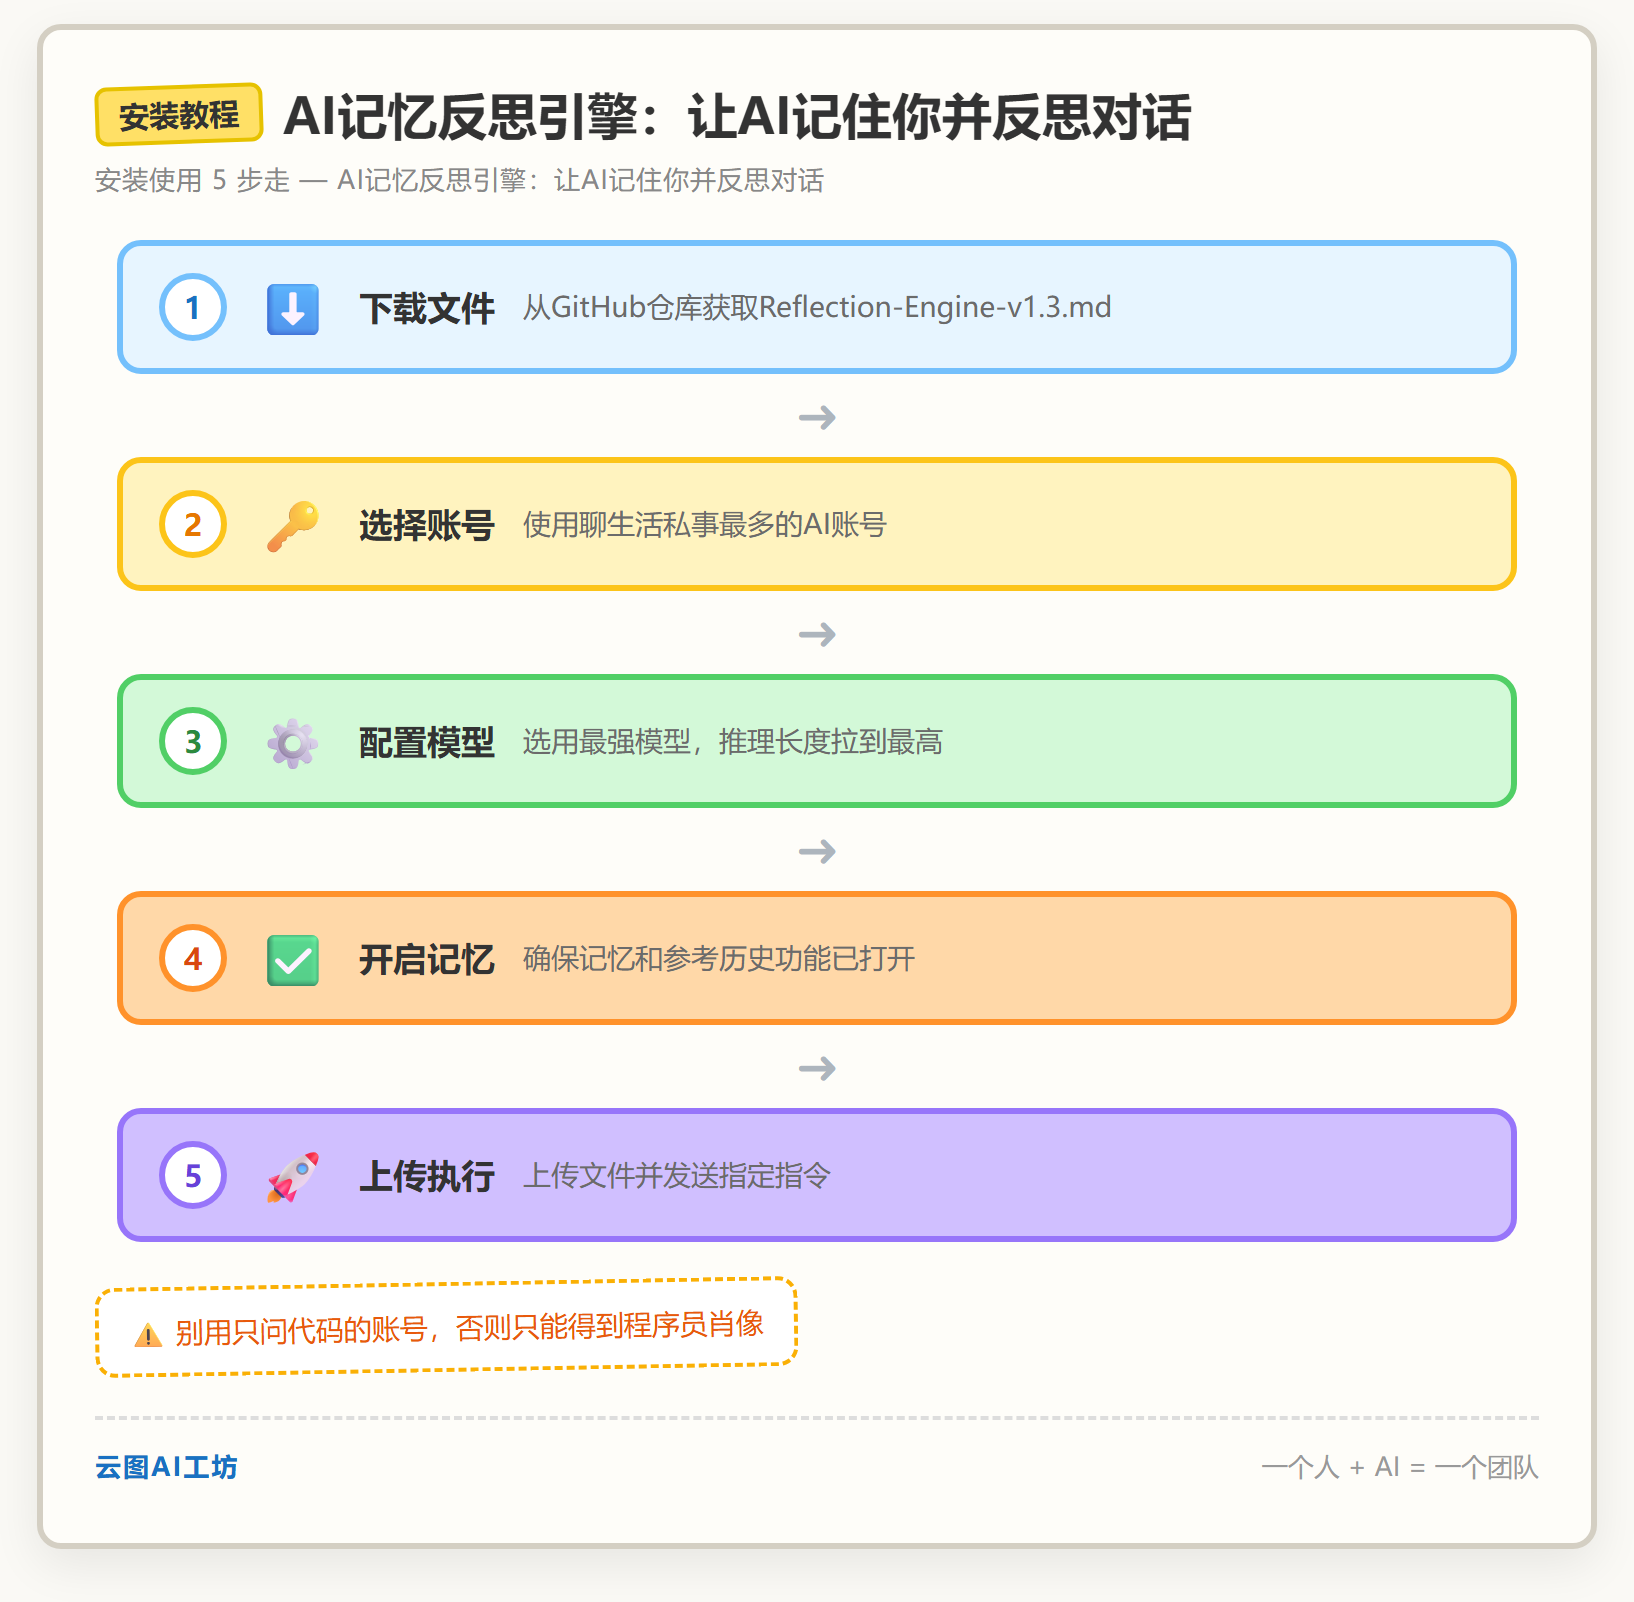Click the green checkmark icon beside 开启记忆

293,959
